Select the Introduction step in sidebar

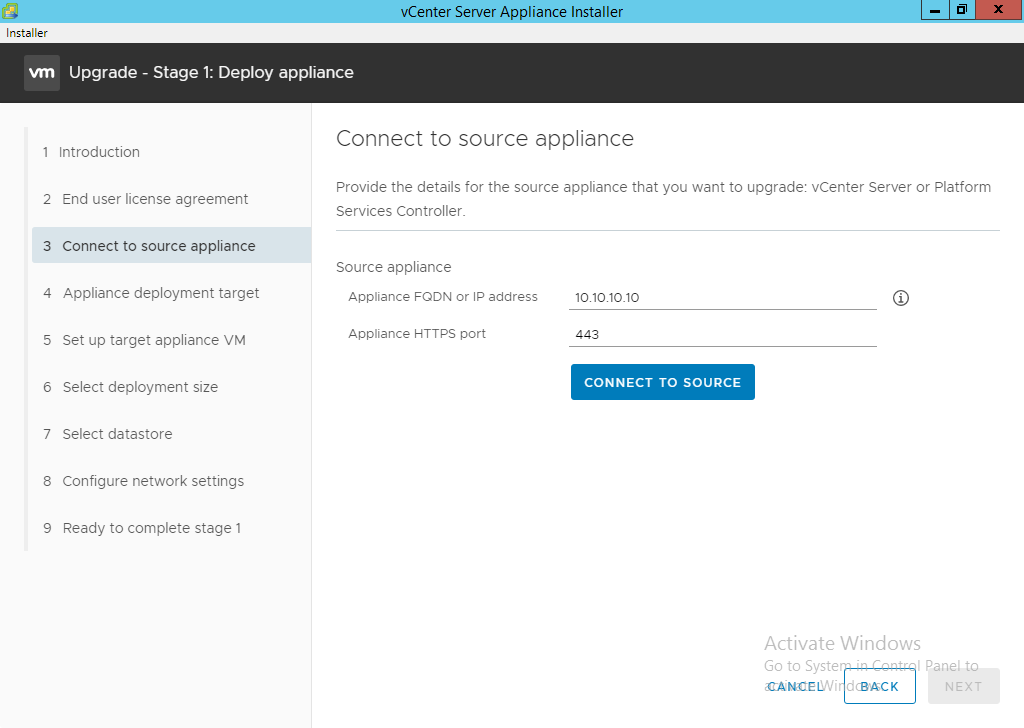click(99, 152)
